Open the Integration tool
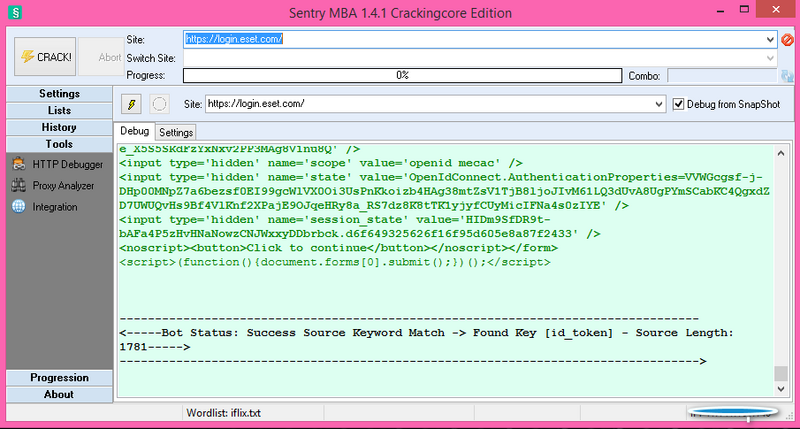800x429 pixels. [45, 207]
